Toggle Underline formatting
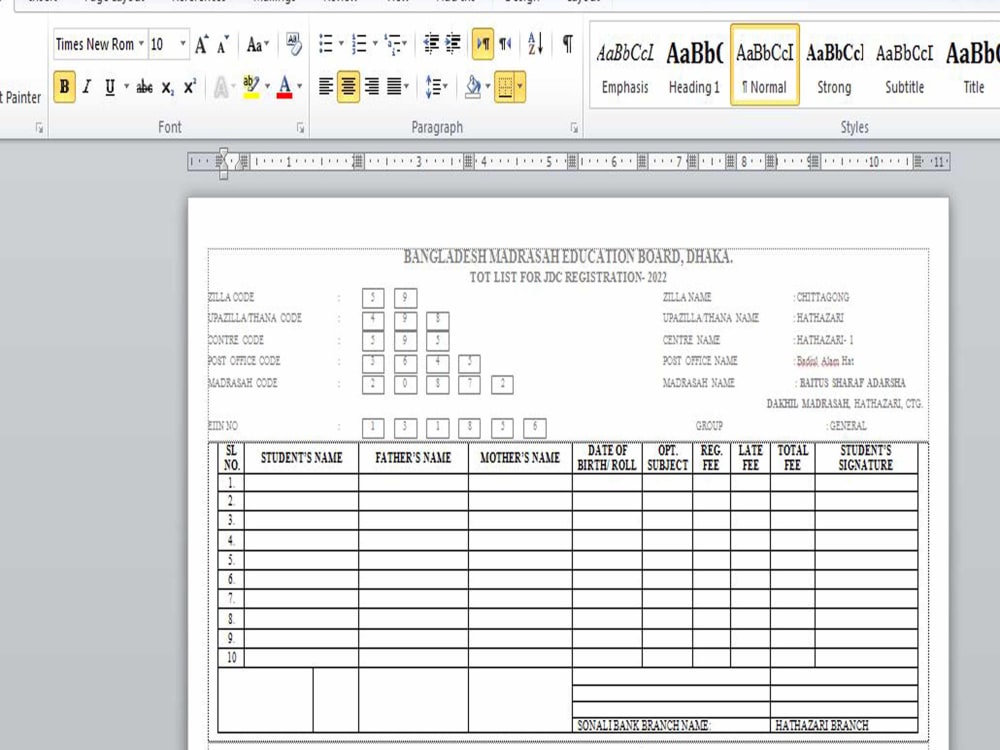Screen dimensions: 1000x750 pyautogui.click(x=110, y=87)
